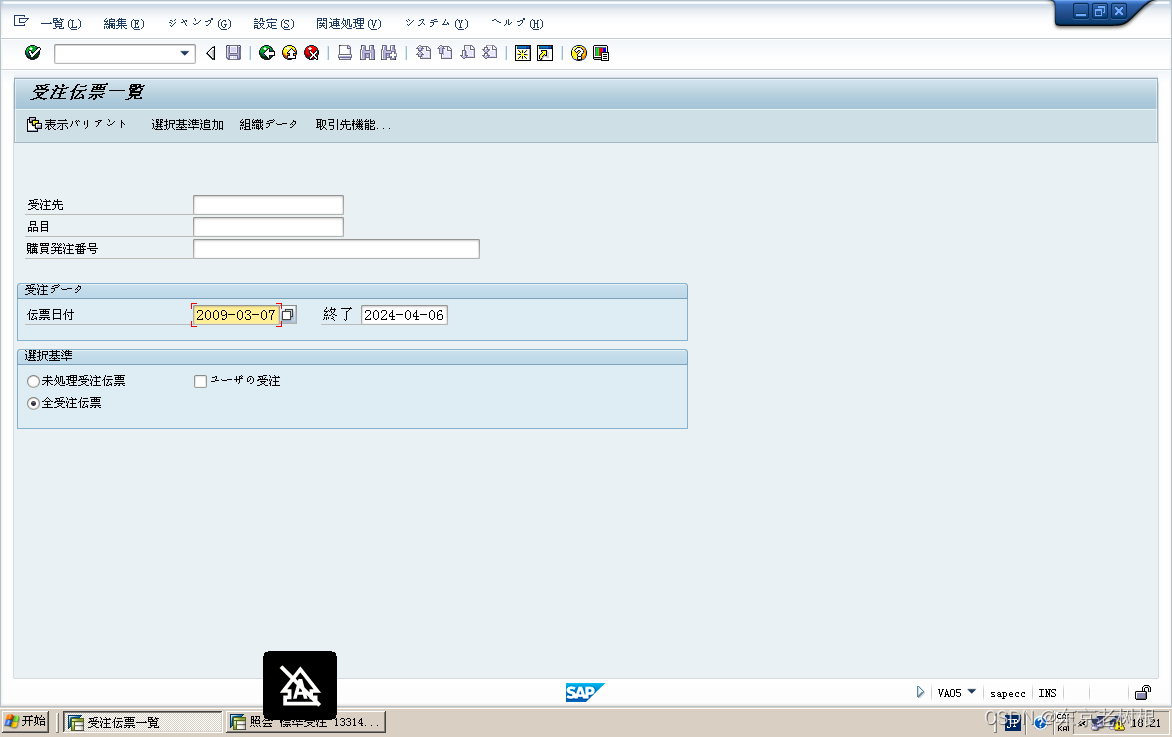This screenshot has width=1172, height=737.
Task: Open the 一覧(L) menu
Action: coord(61,24)
